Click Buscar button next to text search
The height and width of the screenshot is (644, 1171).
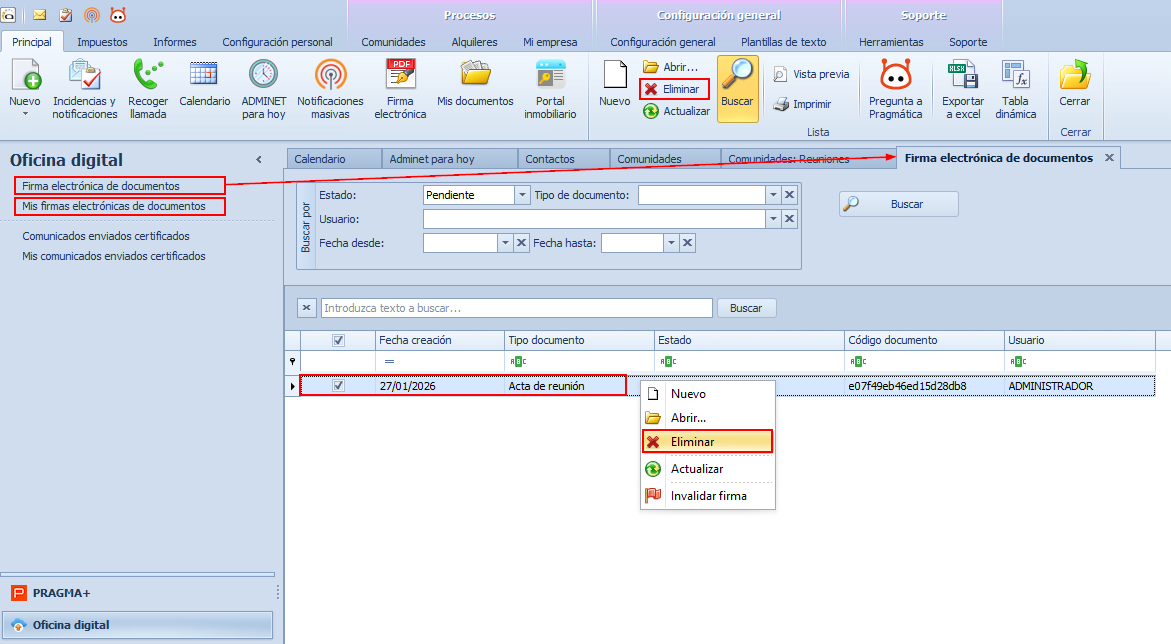[746, 308]
